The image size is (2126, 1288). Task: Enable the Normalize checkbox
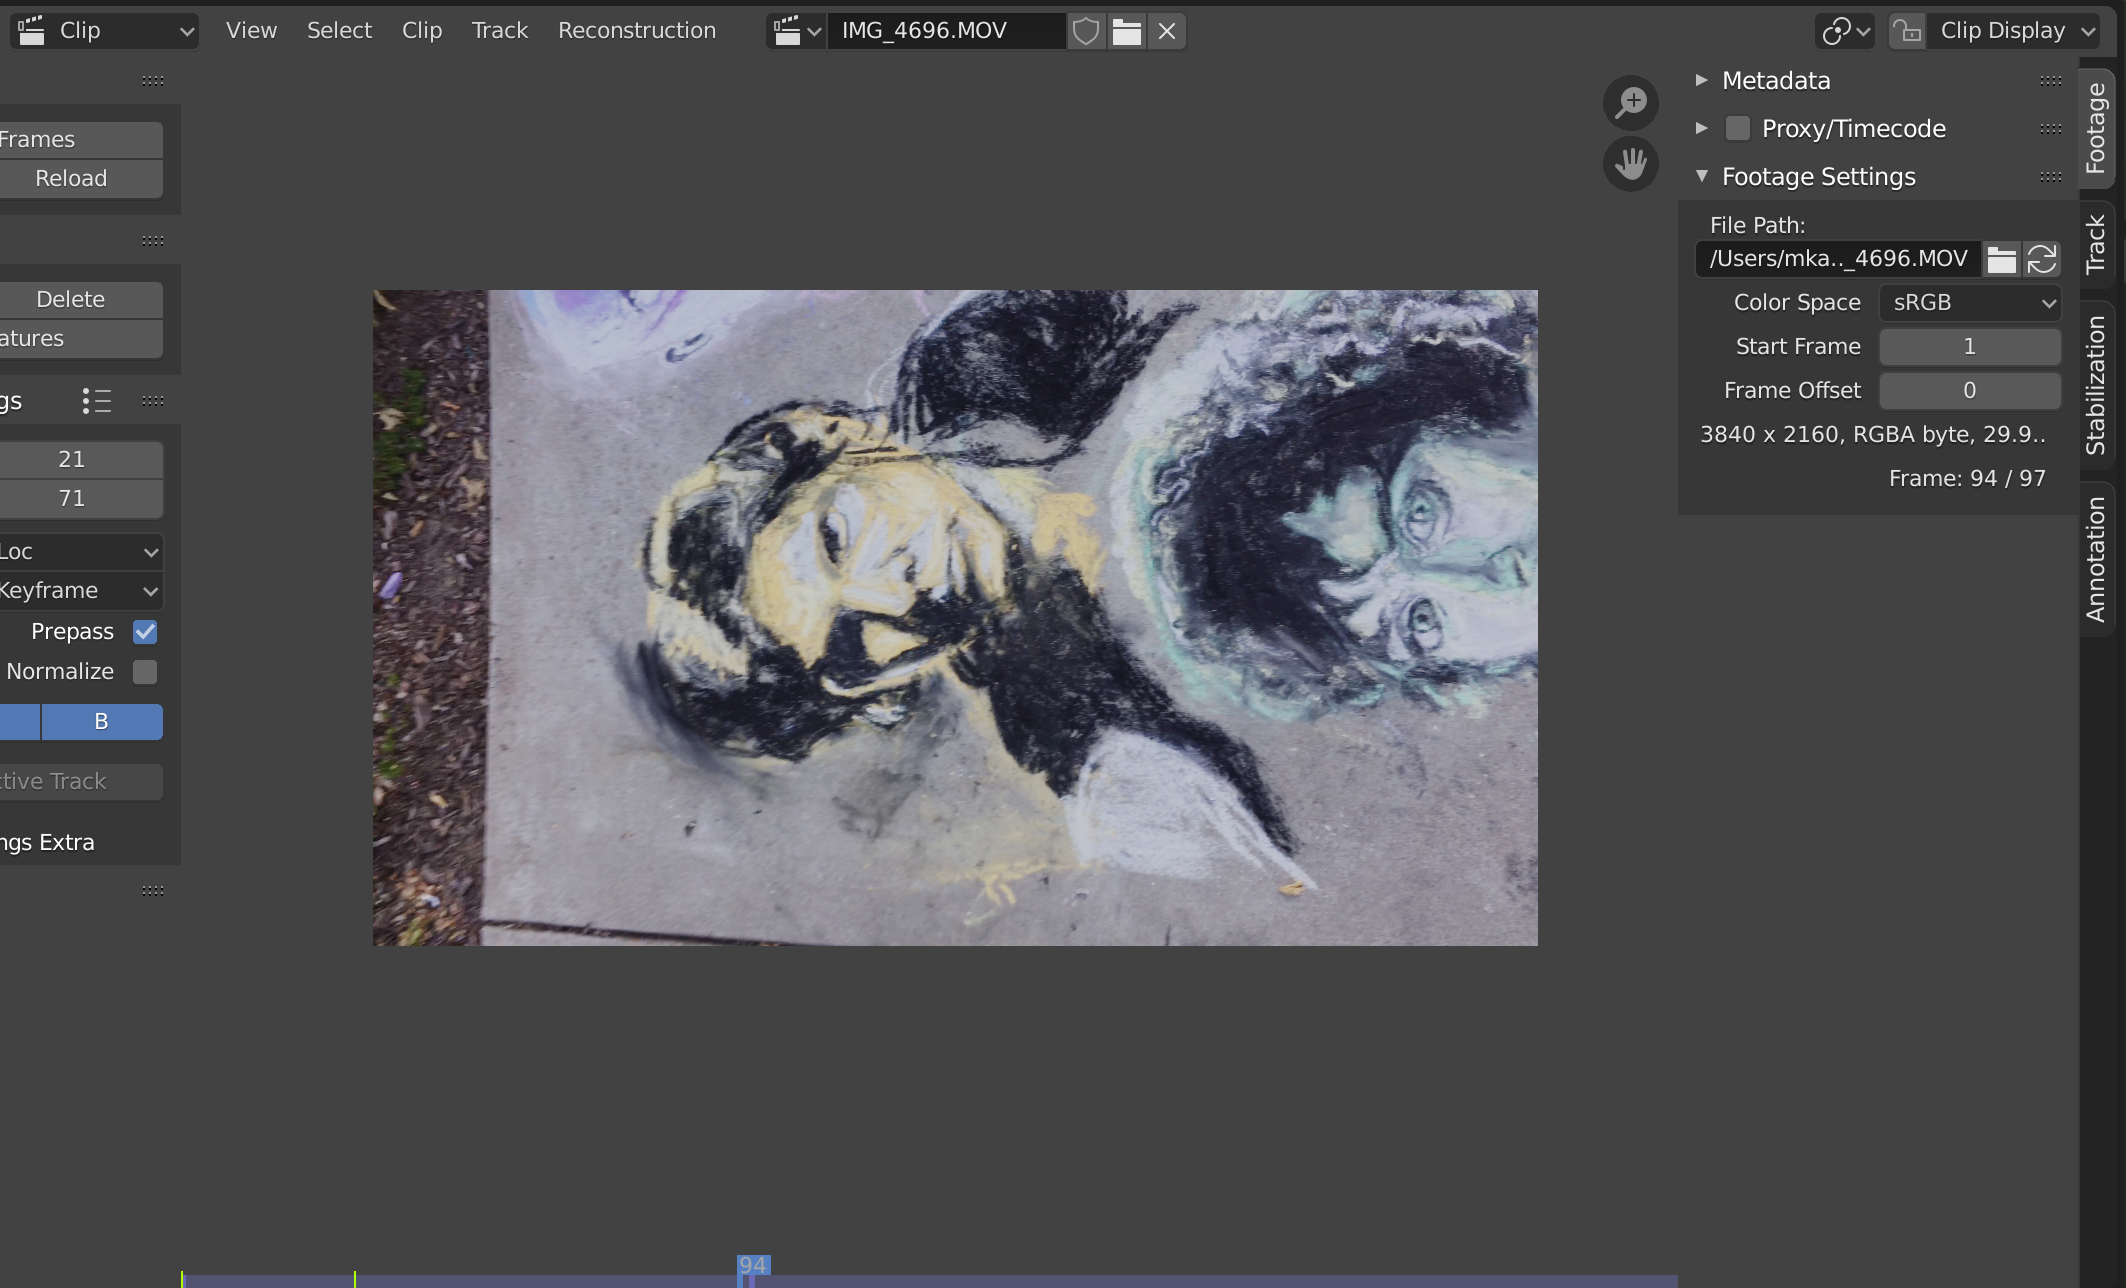tap(145, 672)
